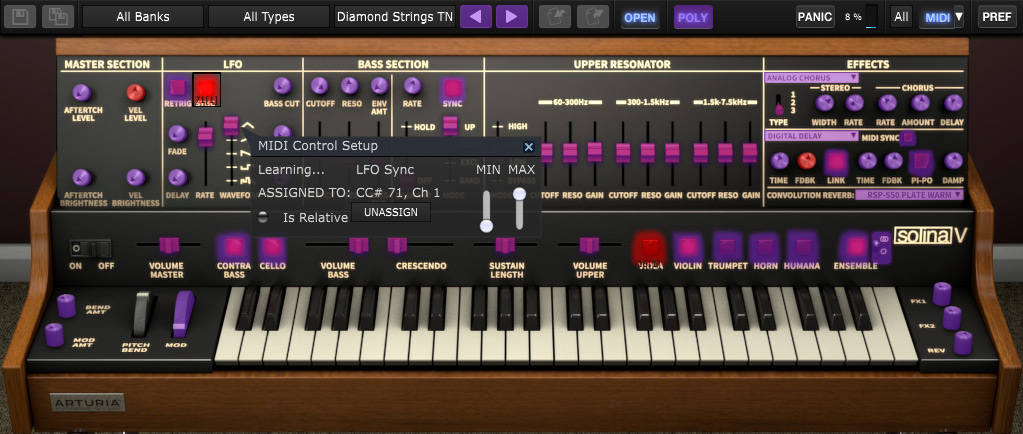Flip the On/Off power switch
This screenshot has width=1023, height=434.
click(x=91, y=248)
